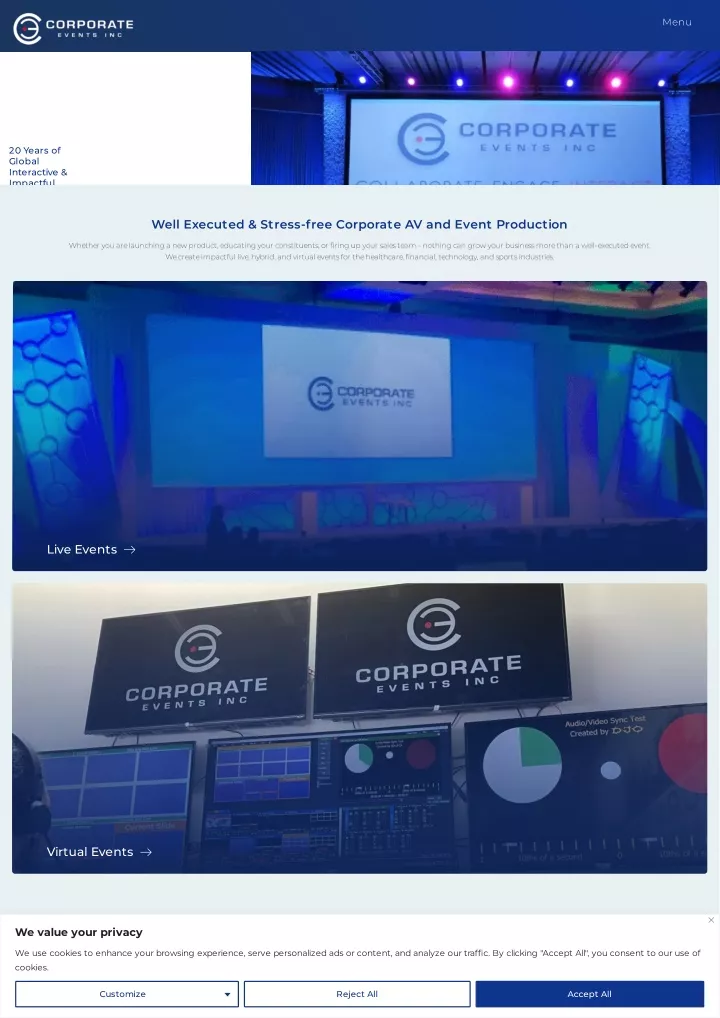Click the Corporate Events Inc header logo
720x1018 pixels.
coord(73,29)
